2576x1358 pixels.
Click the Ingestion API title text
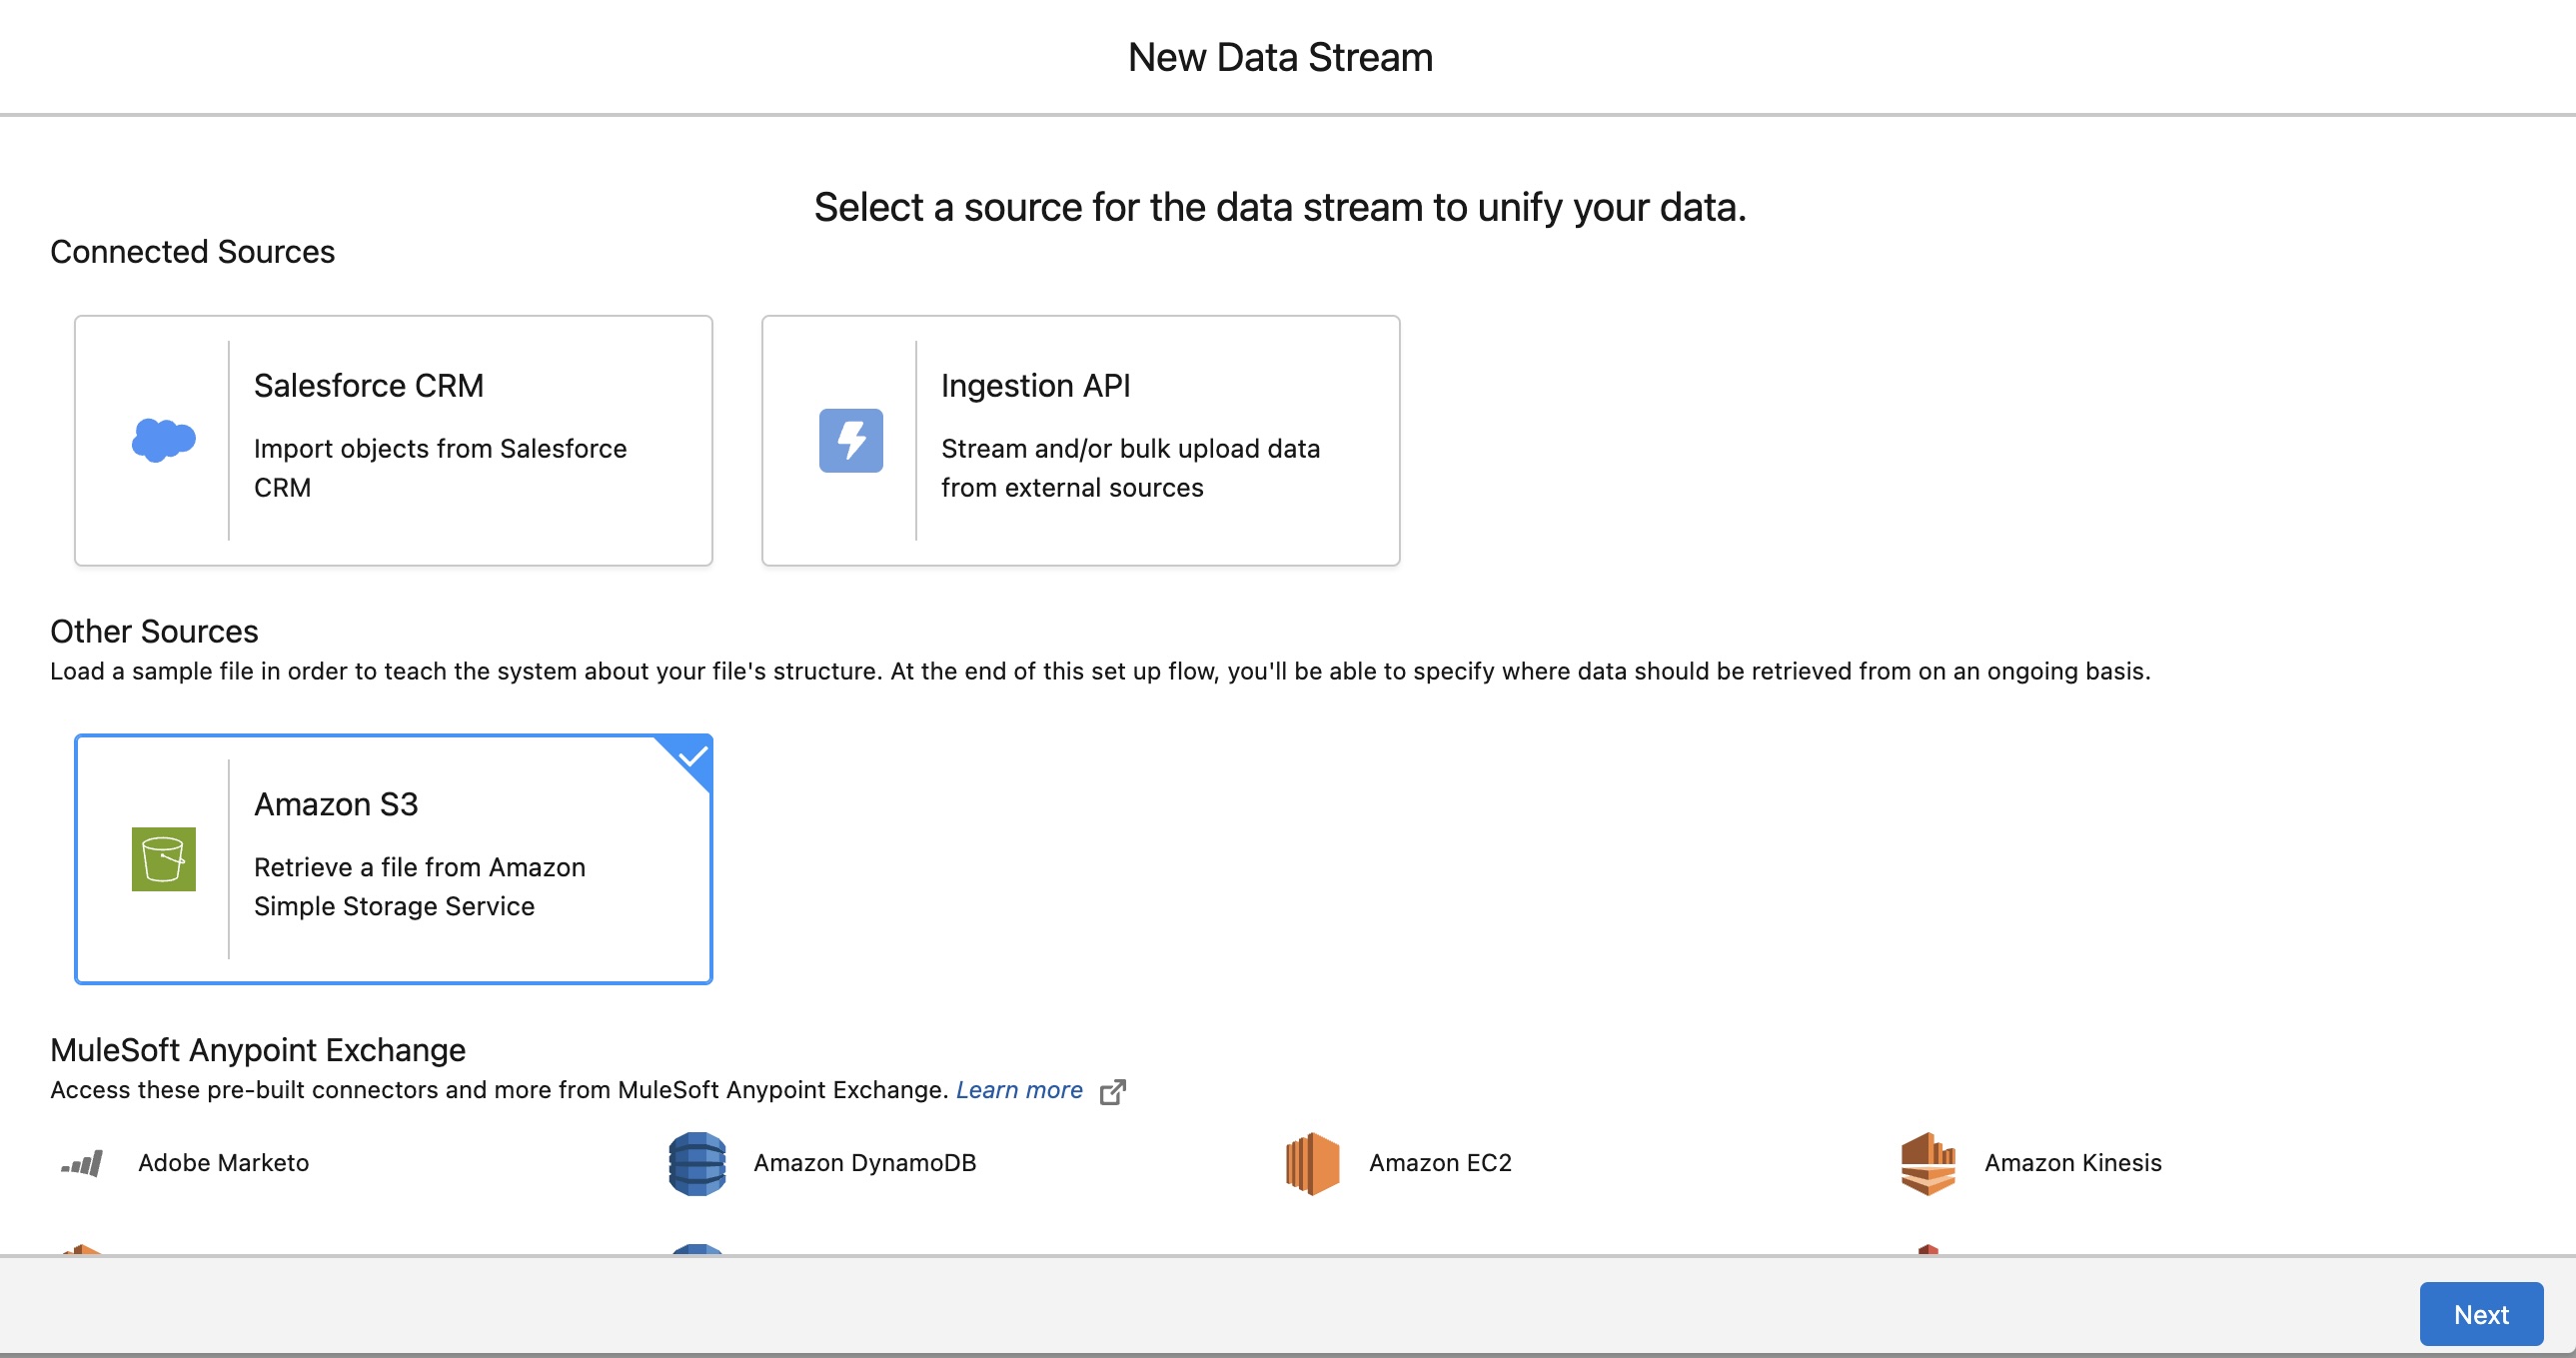[1036, 386]
